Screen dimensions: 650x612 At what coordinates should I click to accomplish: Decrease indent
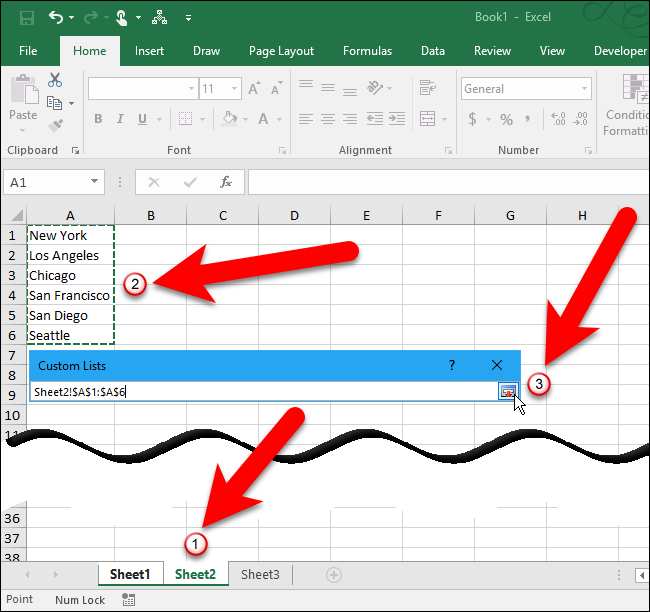(375, 119)
